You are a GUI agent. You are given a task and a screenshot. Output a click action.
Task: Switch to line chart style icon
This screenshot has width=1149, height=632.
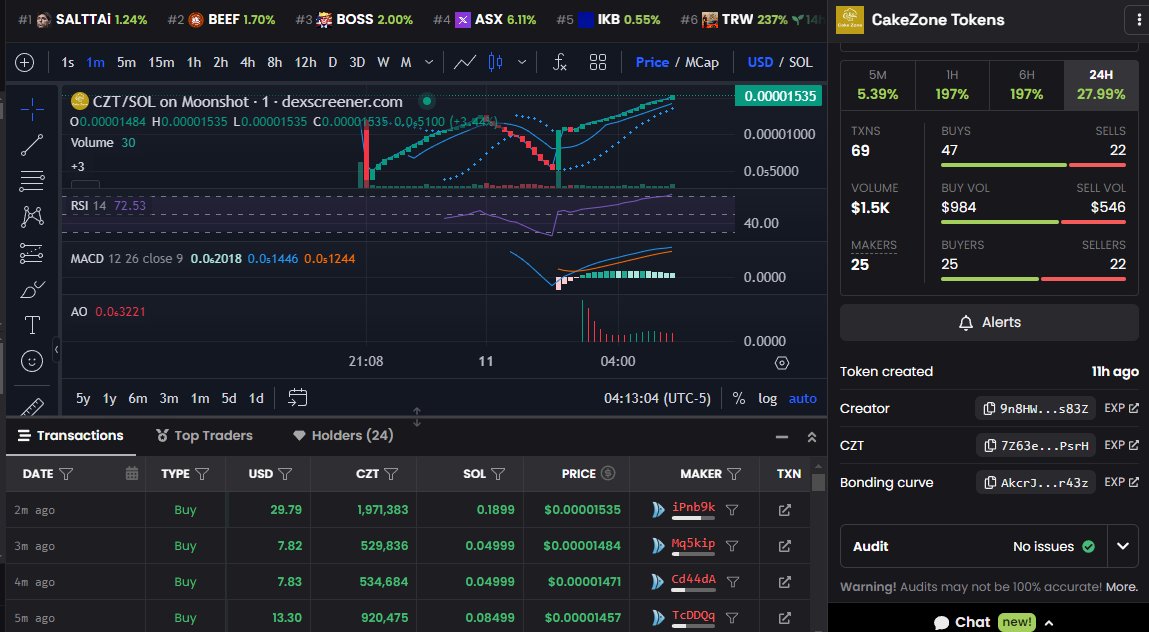point(465,62)
